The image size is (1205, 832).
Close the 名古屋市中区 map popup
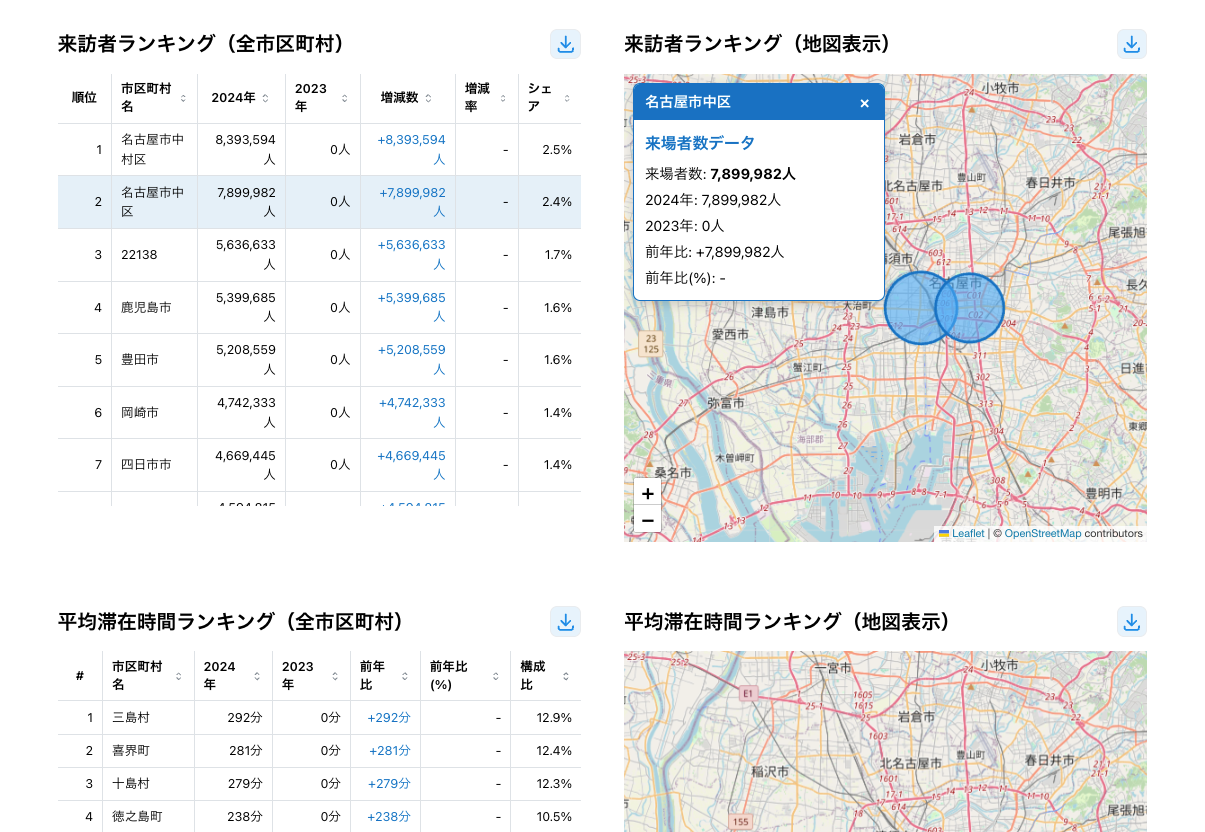(x=864, y=102)
